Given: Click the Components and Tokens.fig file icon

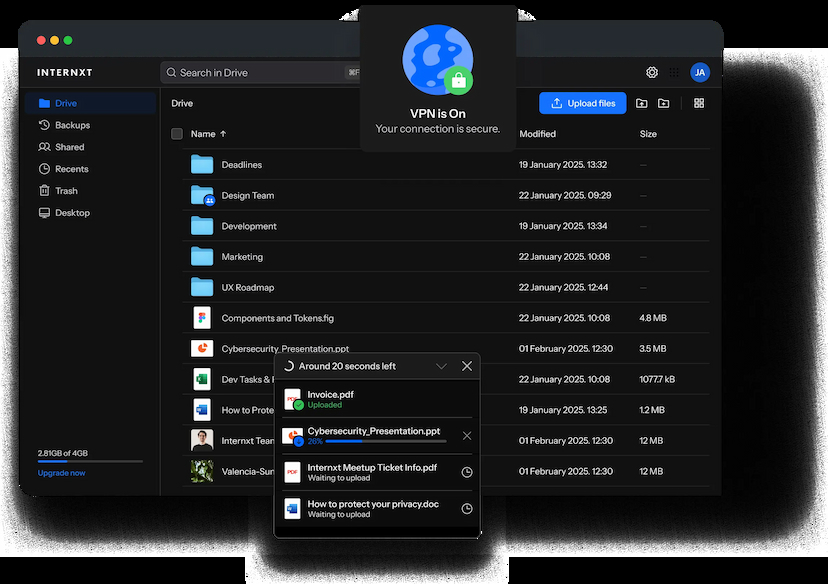Looking at the screenshot, I should click(x=202, y=318).
